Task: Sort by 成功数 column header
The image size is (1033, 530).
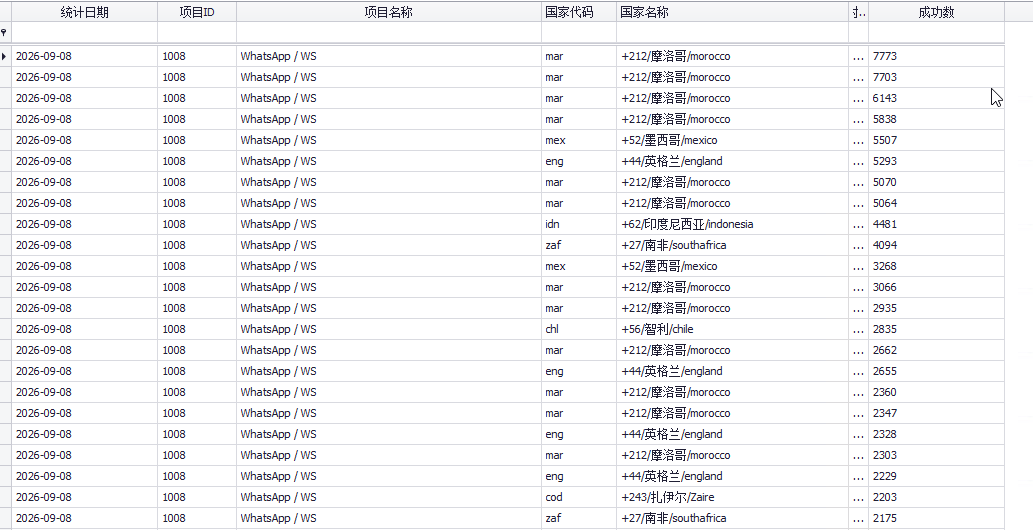Action: [936, 12]
